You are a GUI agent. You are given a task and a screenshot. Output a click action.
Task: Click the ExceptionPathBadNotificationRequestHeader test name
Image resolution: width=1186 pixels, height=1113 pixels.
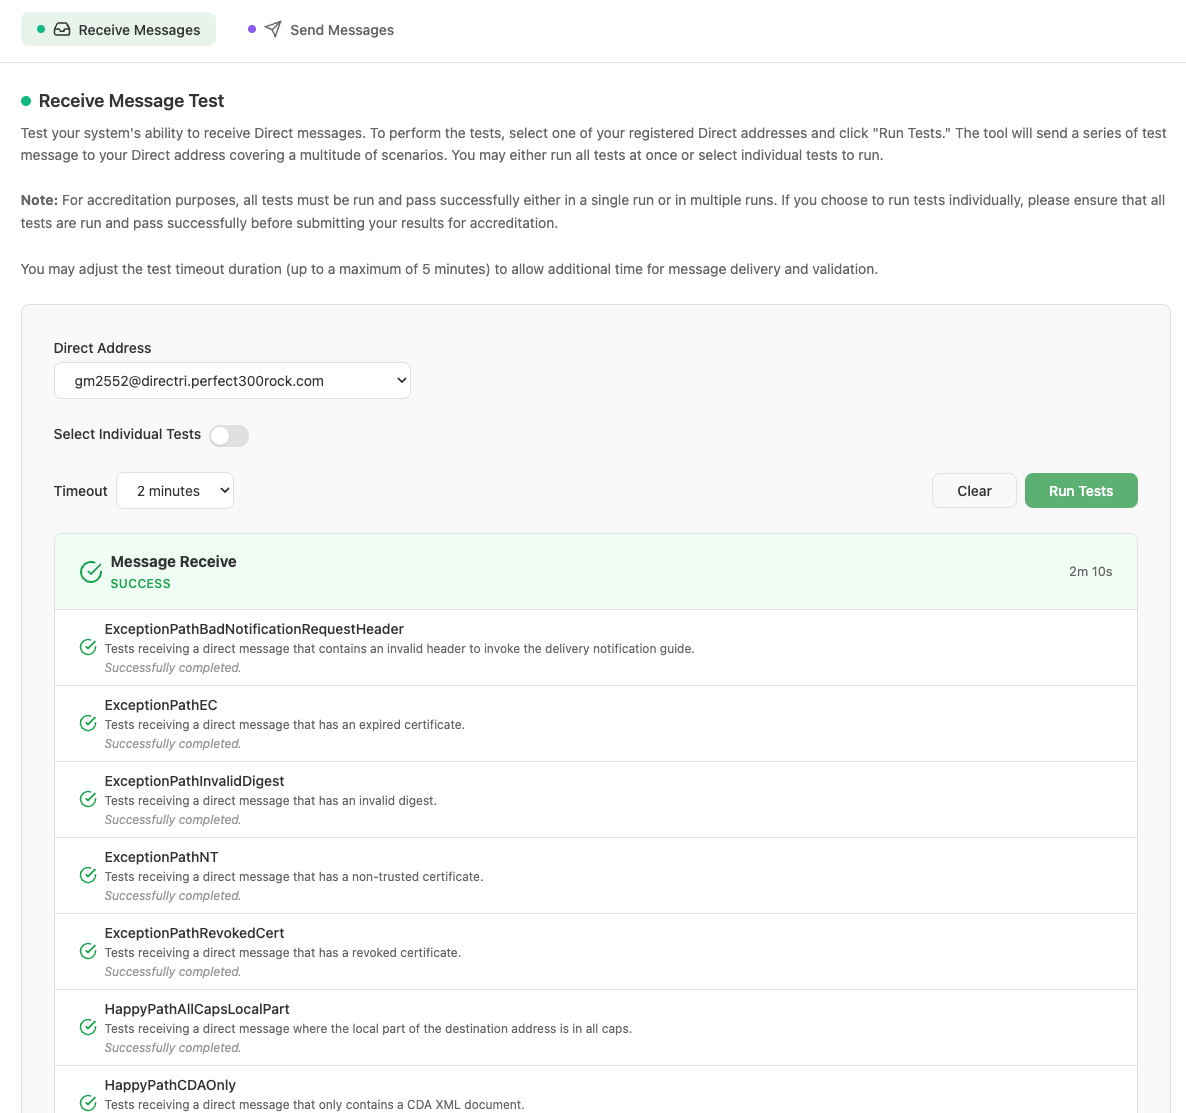pyautogui.click(x=254, y=629)
